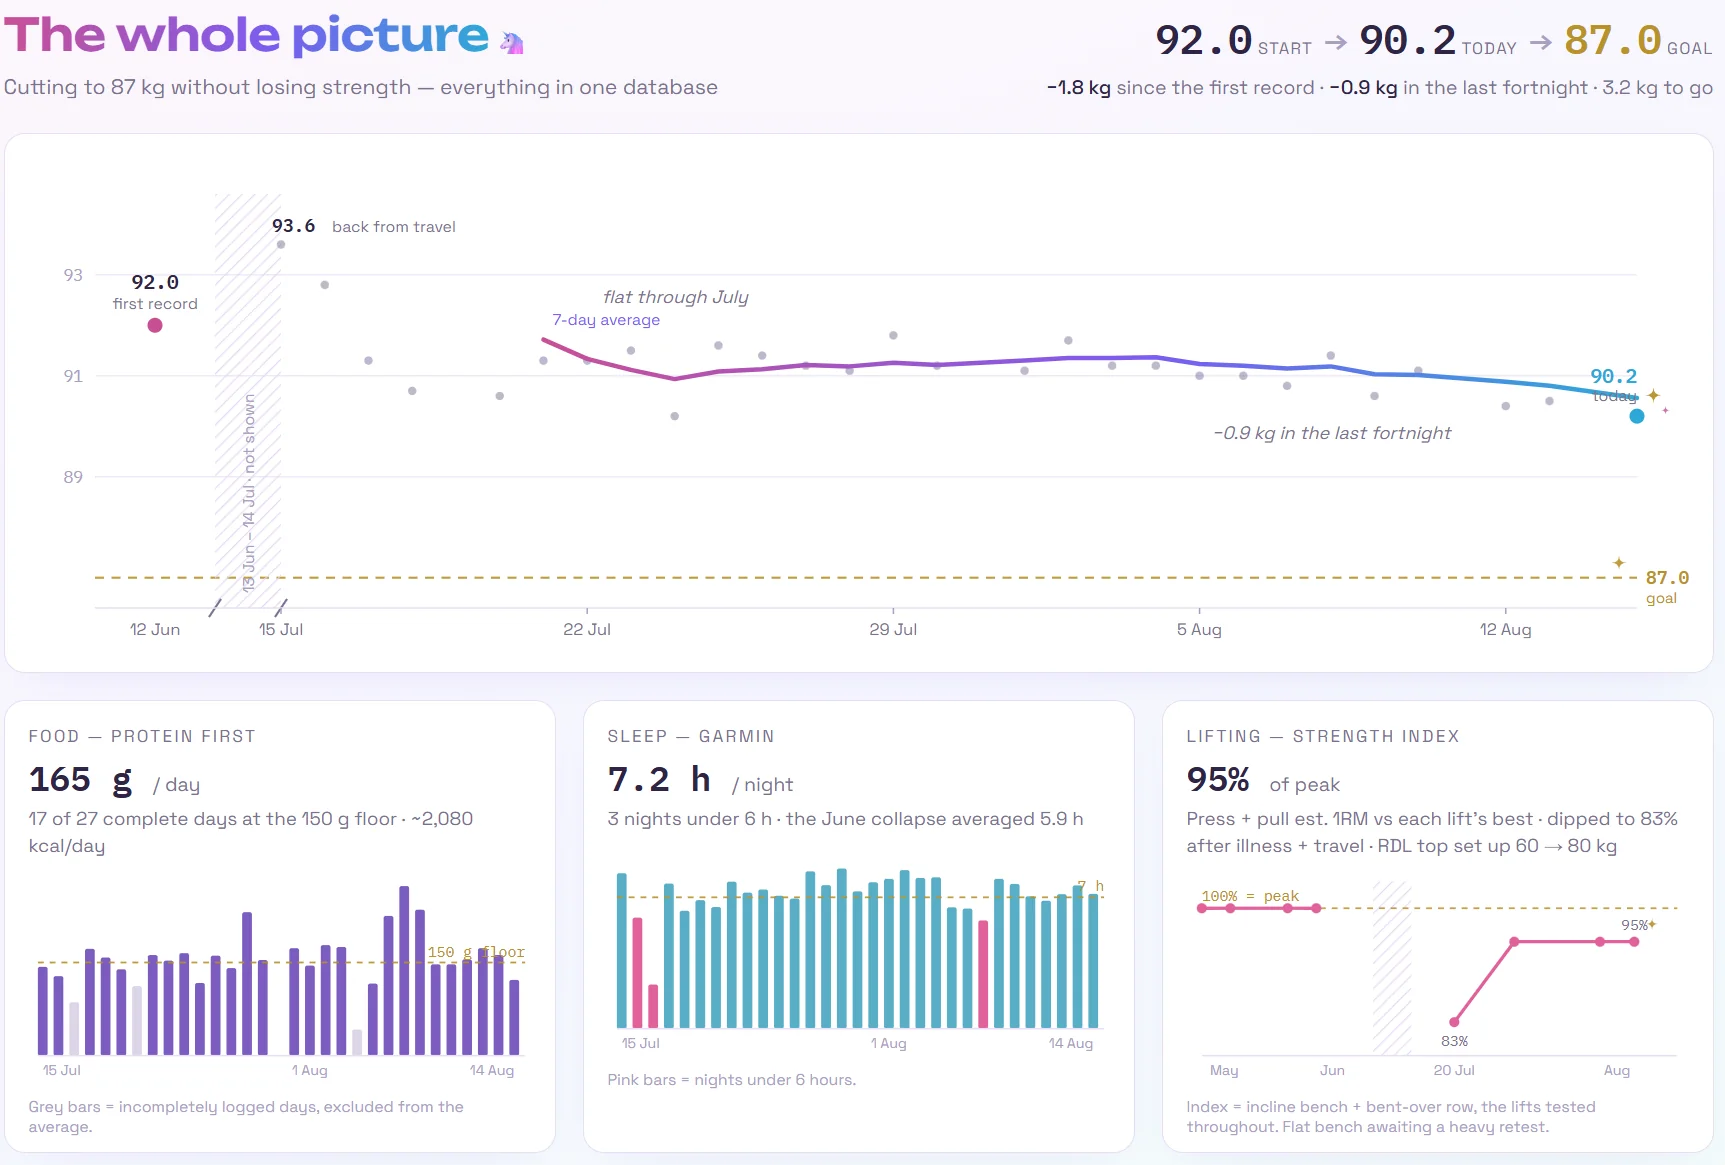1725x1165 pixels.
Task: Click the '12 Jun' axis label
Action: tap(155, 629)
